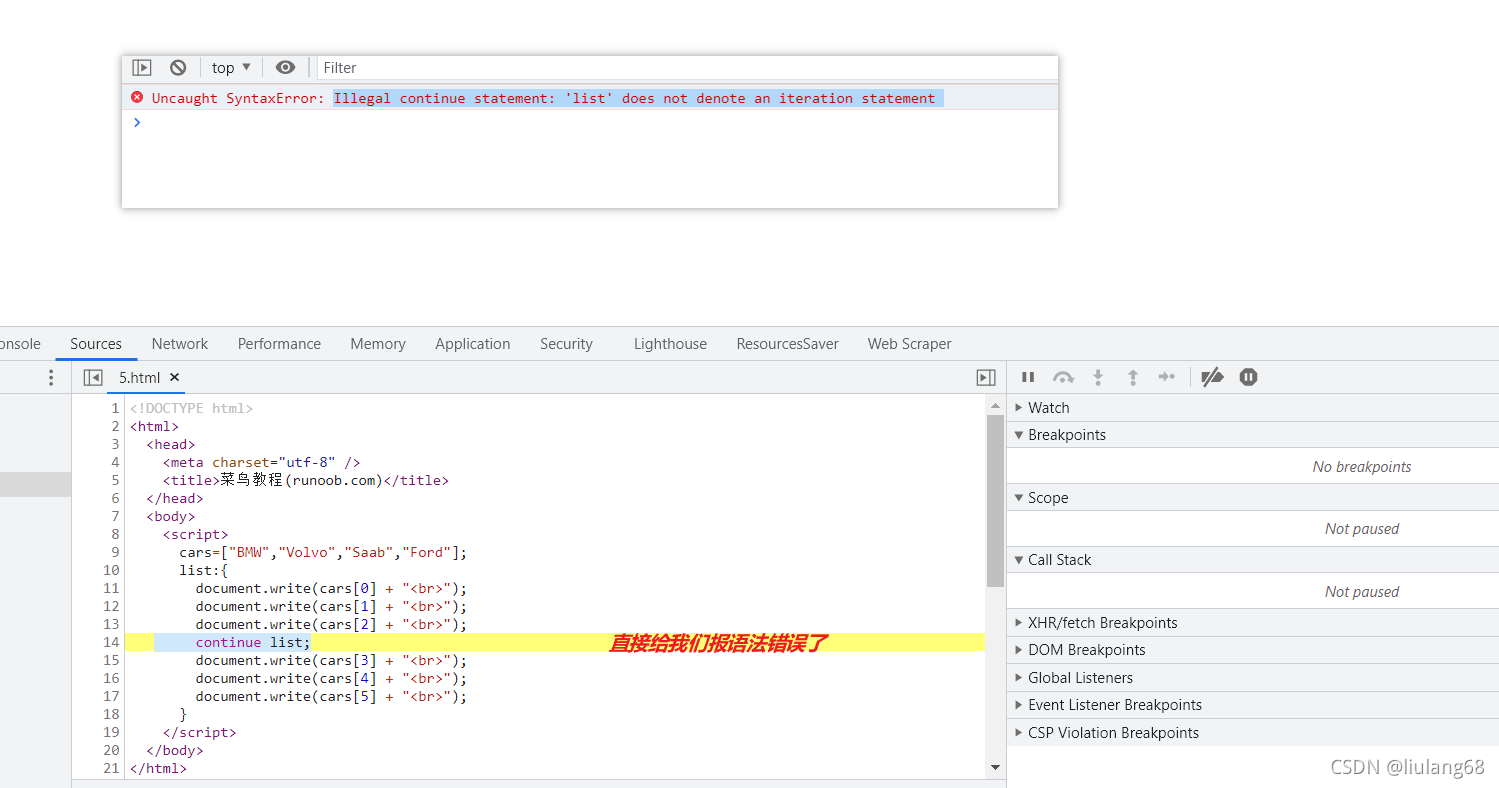Expand the Watch section

point(1253,407)
